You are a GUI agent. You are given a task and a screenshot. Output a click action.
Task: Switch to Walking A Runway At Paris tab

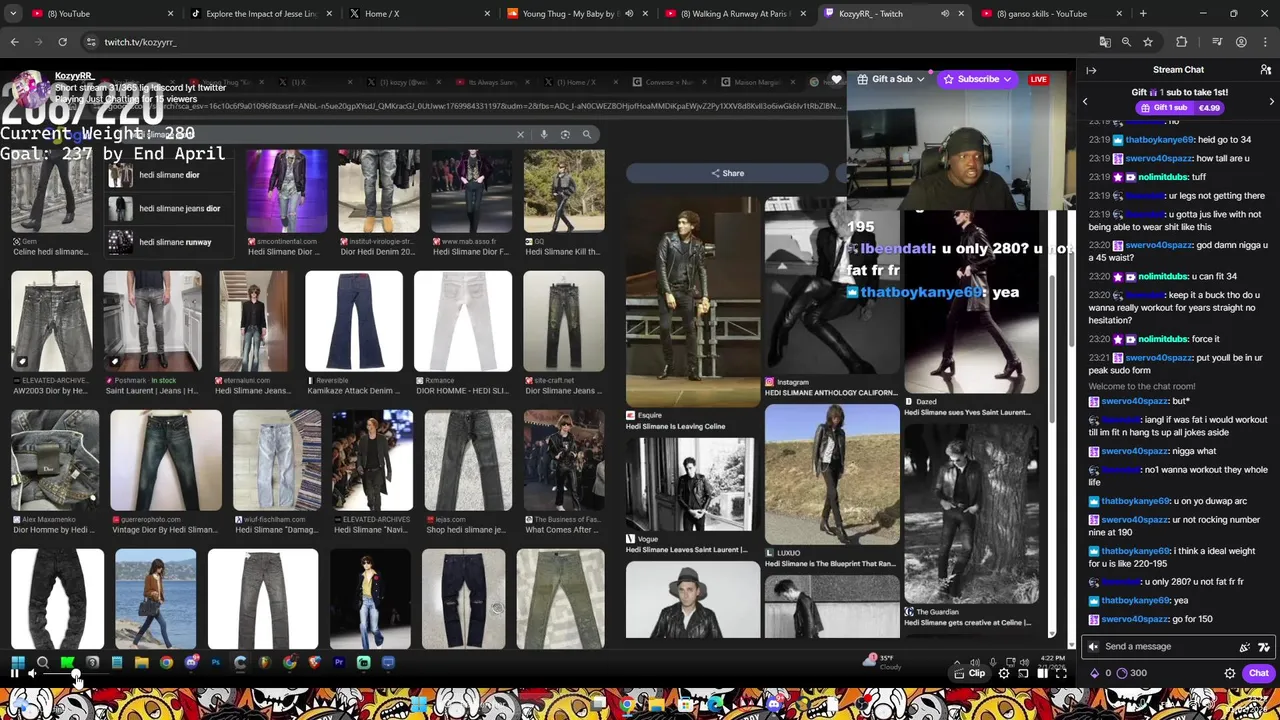coord(735,14)
